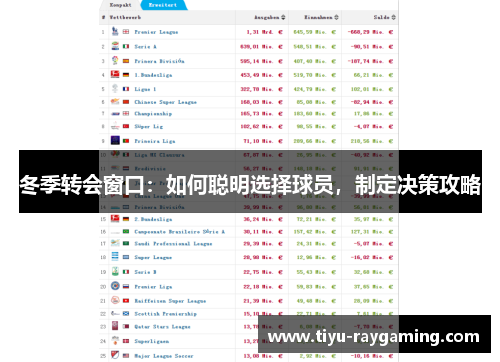Switch to the Erweitert tab
The height and width of the screenshot is (362, 500).
click(x=163, y=5)
